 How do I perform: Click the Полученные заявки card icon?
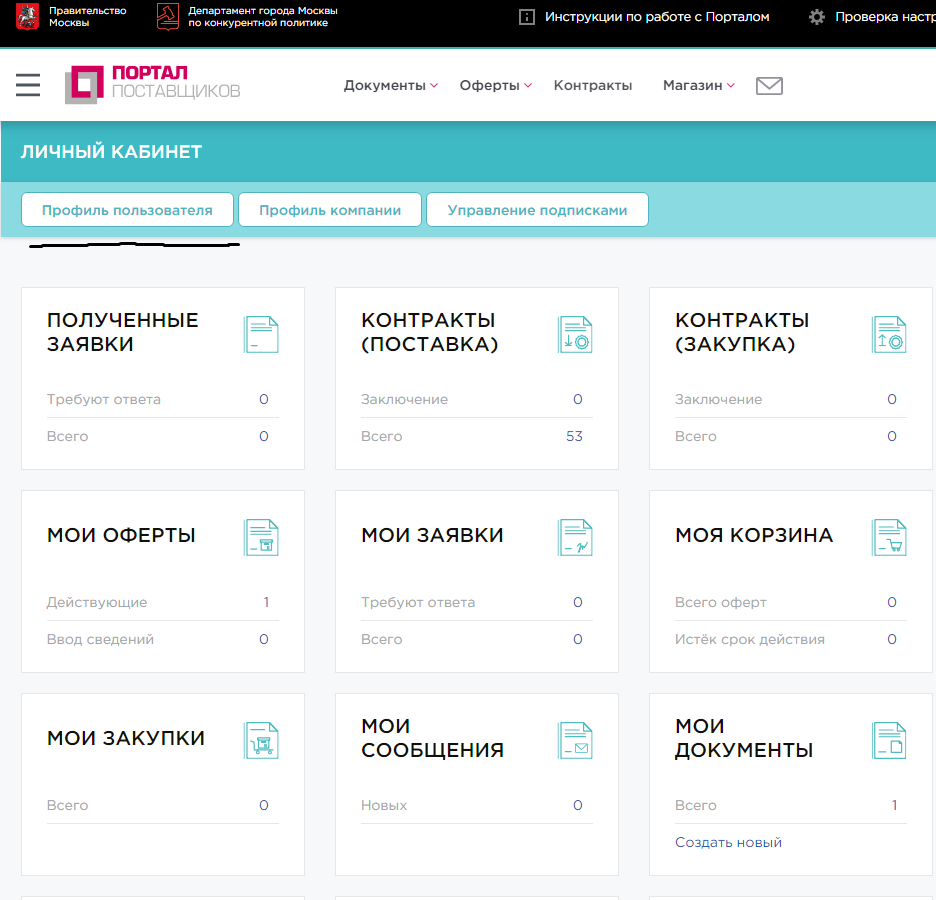[x=261, y=334]
